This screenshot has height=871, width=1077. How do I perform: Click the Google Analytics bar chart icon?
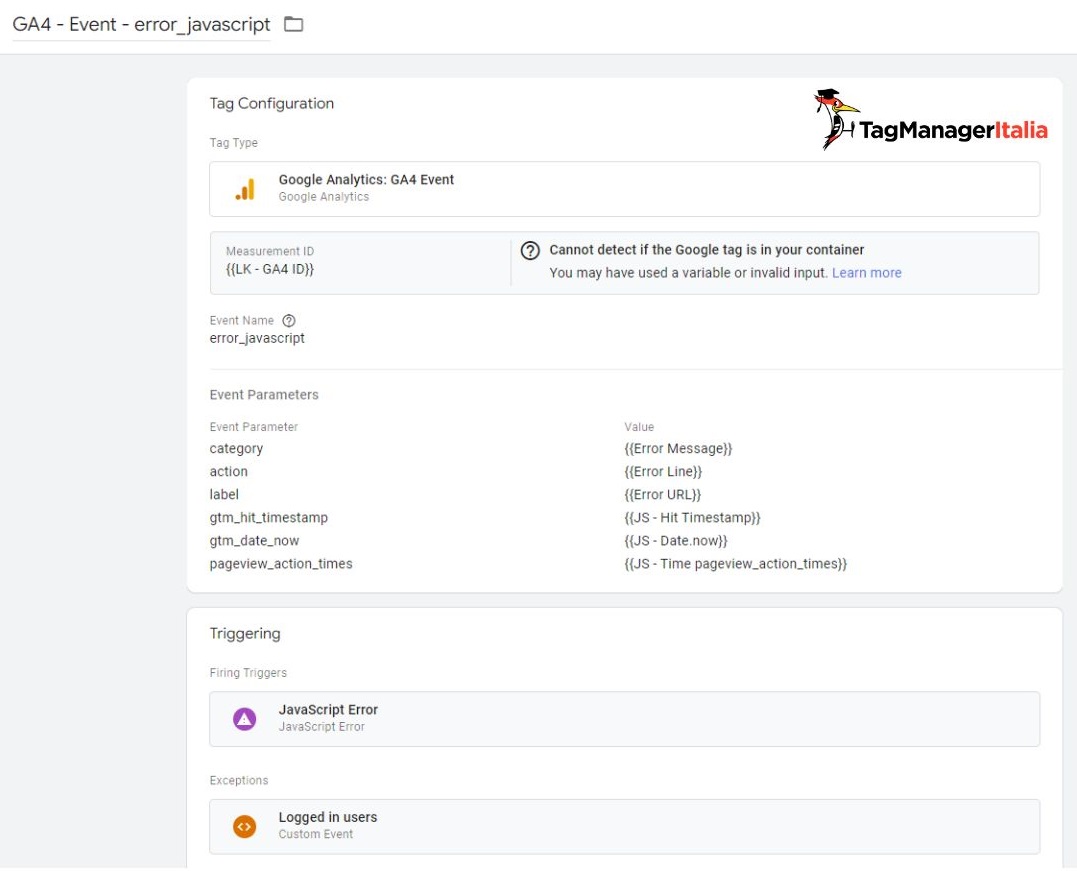(x=245, y=189)
